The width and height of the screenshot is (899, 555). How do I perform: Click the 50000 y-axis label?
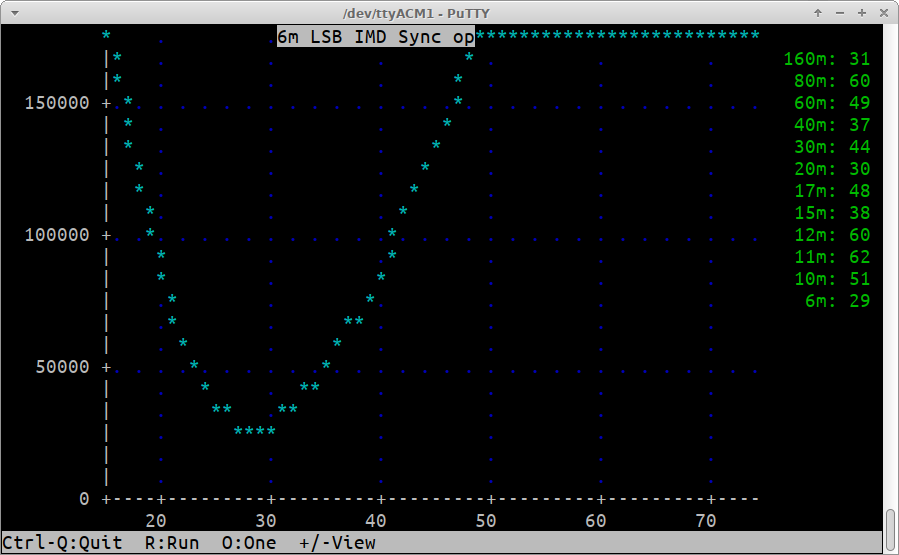click(62, 367)
